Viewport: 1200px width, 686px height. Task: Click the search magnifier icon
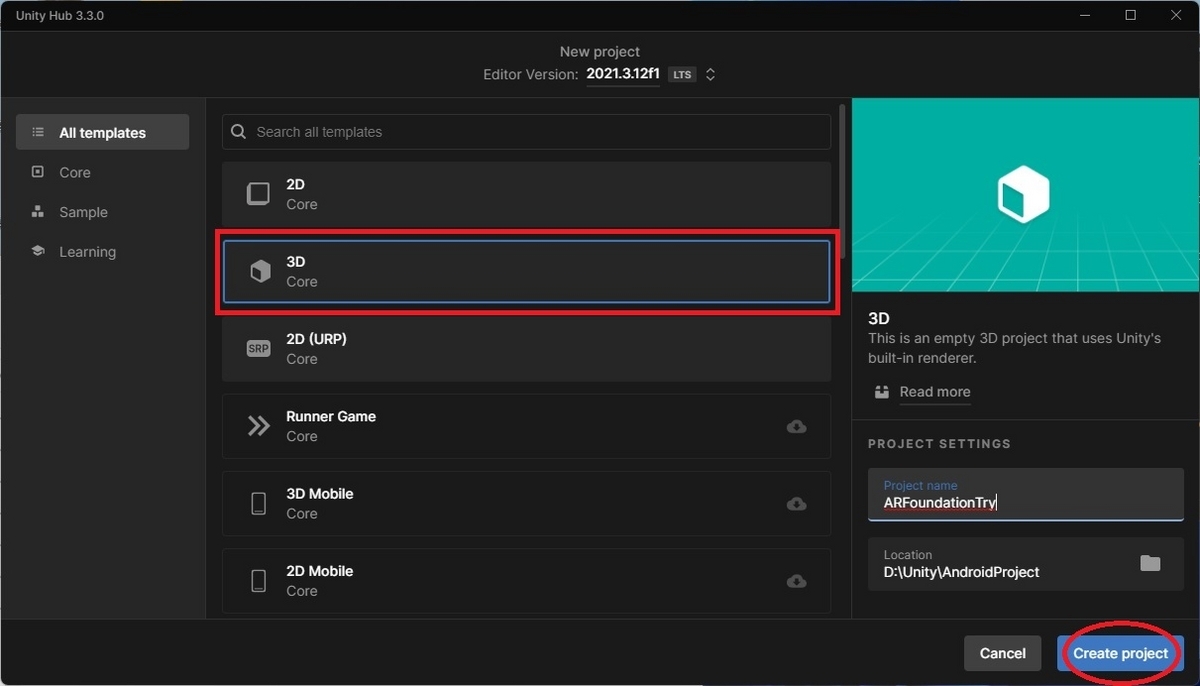pos(238,132)
